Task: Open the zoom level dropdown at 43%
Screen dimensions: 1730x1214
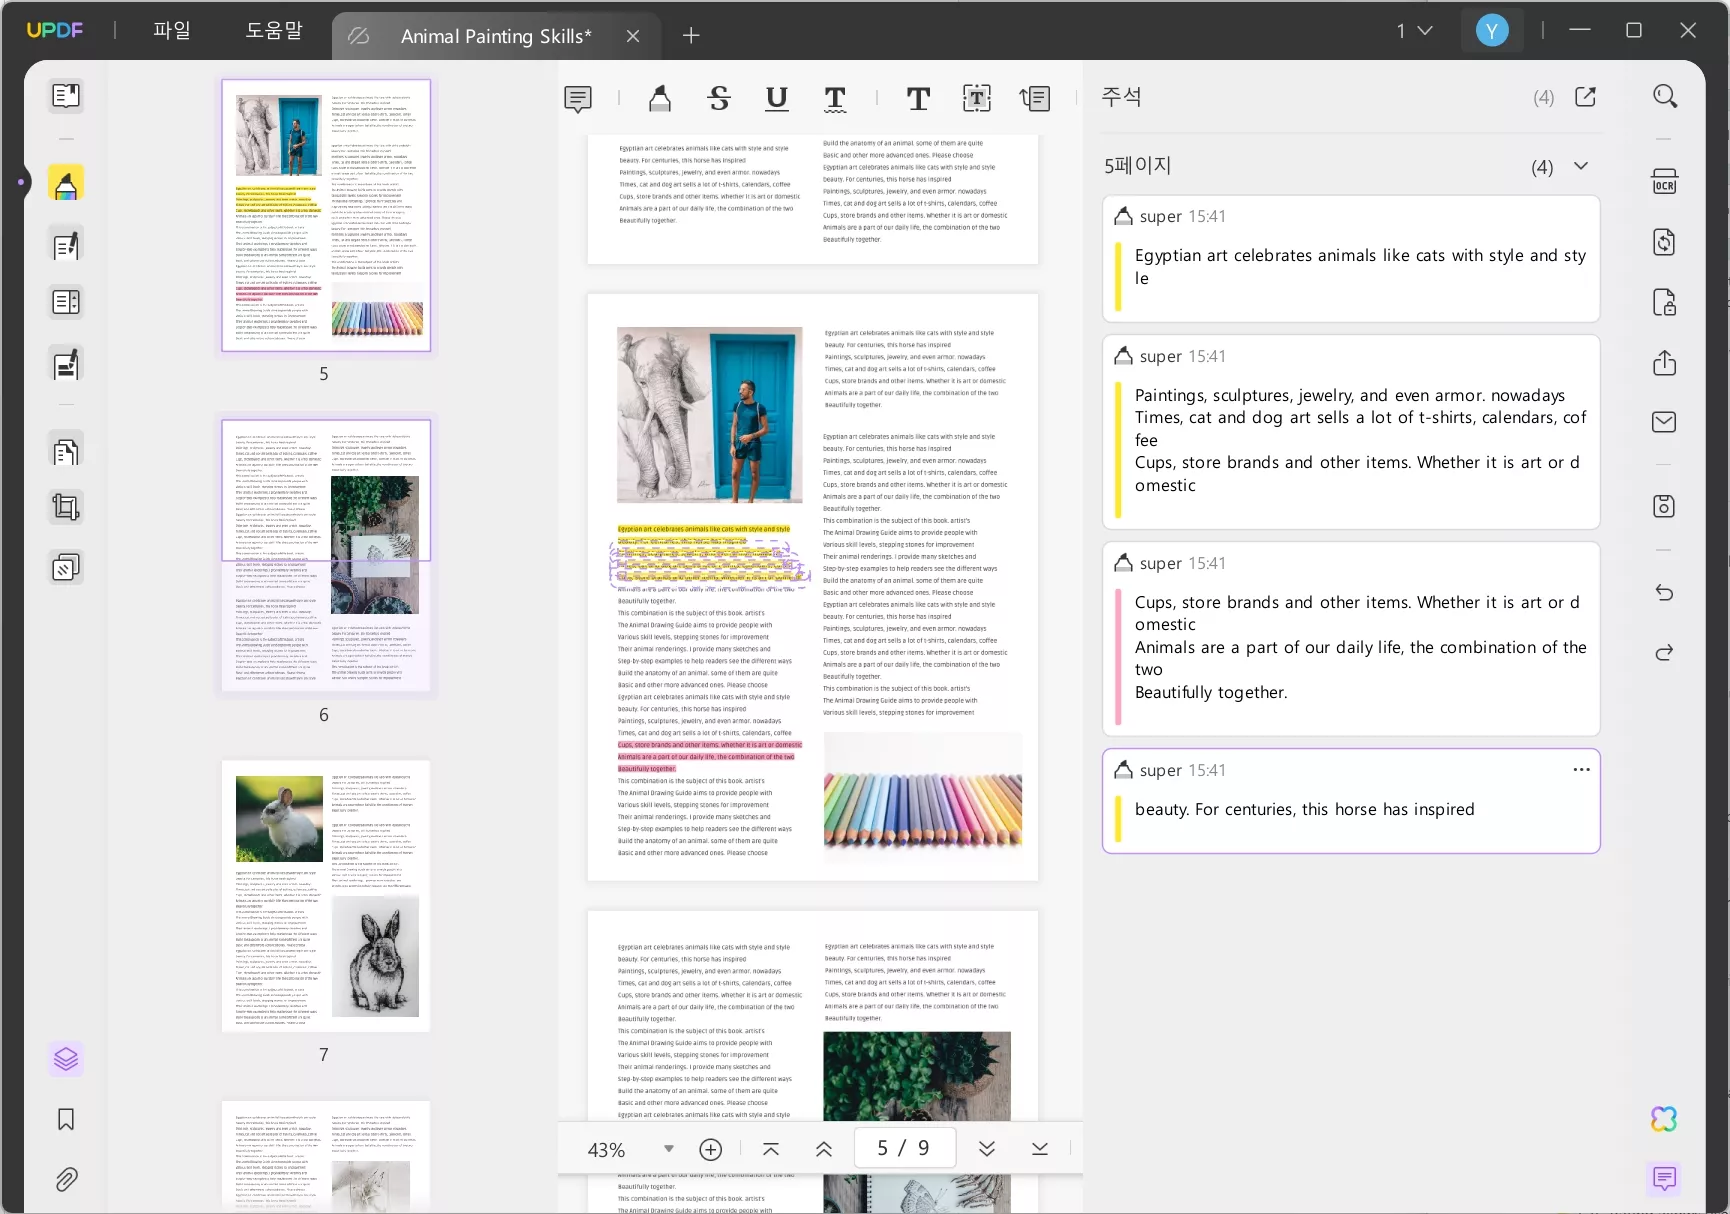Action: [x=668, y=1149]
